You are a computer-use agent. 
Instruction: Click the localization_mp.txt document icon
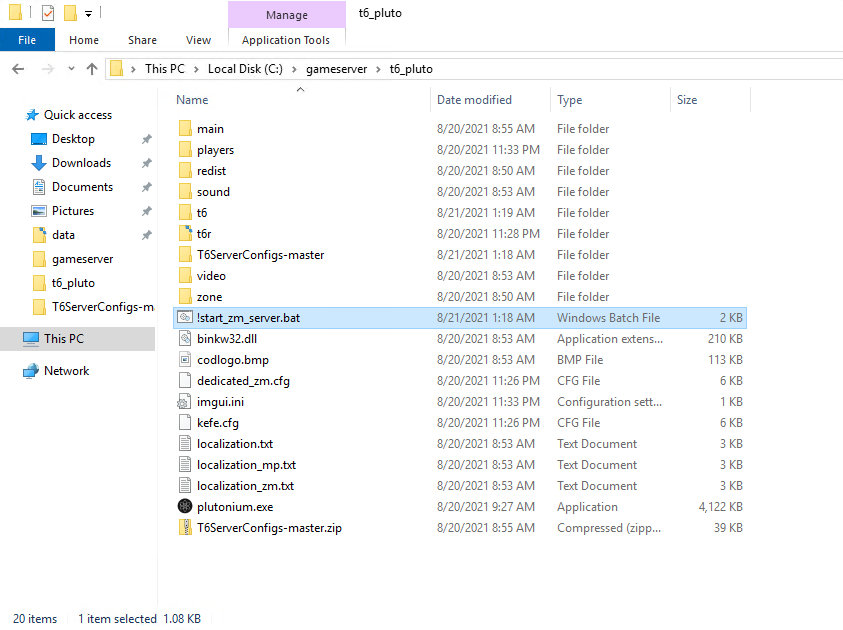click(x=184, y=464)
